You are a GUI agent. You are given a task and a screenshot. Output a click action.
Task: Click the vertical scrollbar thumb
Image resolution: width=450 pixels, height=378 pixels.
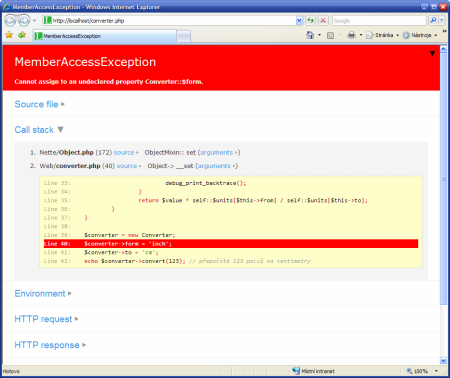click(x=443, y=179)
